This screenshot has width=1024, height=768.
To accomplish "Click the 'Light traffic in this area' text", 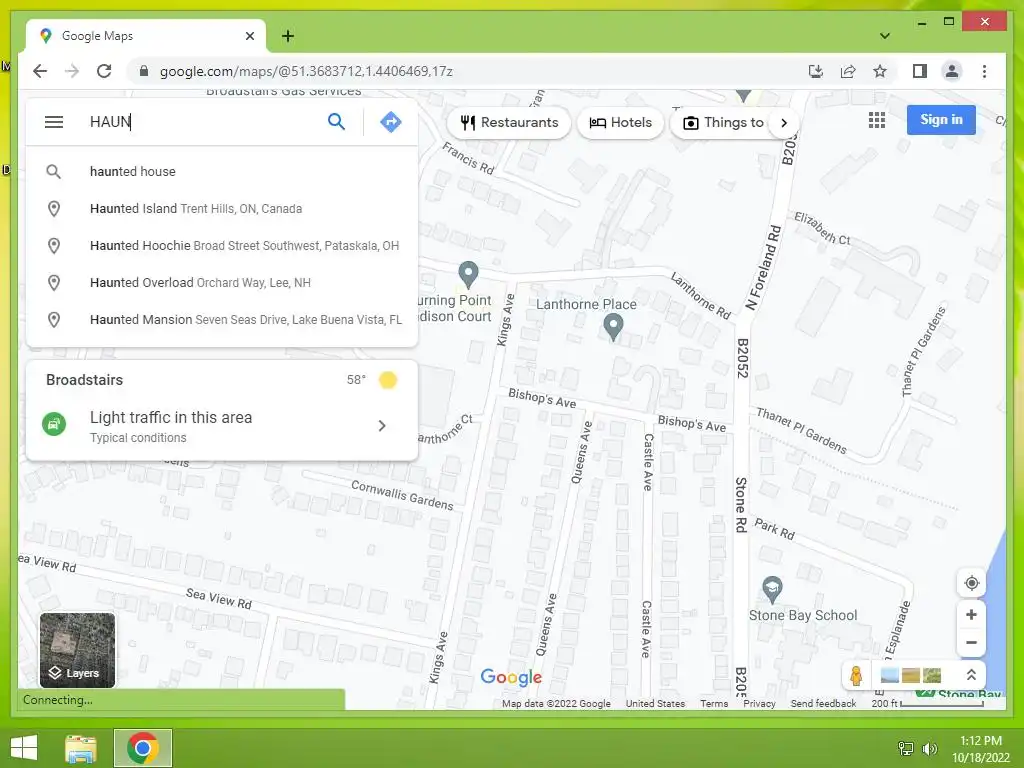I will pyautogui.click(x=170, y=417).
